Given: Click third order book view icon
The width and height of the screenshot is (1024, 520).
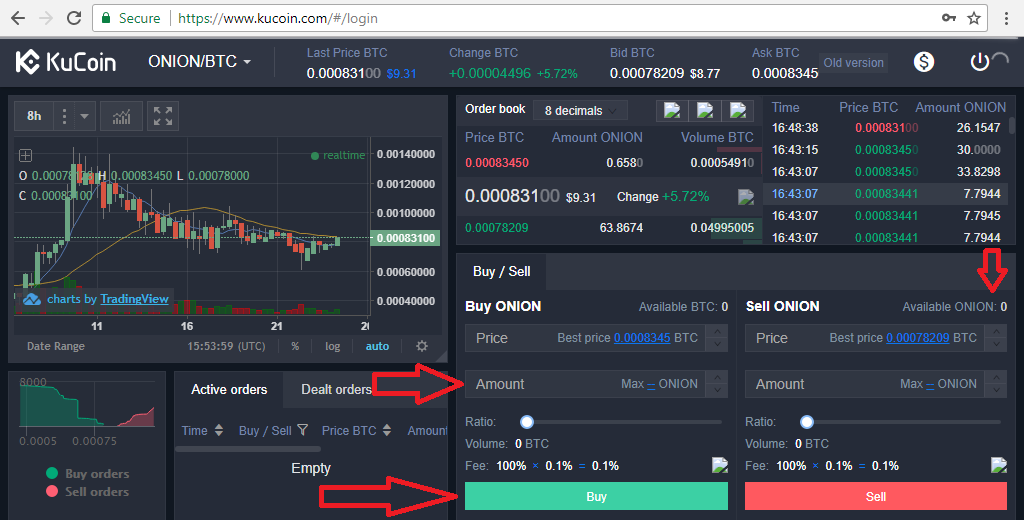Looking at the screenshot, I should coord(737,110).
